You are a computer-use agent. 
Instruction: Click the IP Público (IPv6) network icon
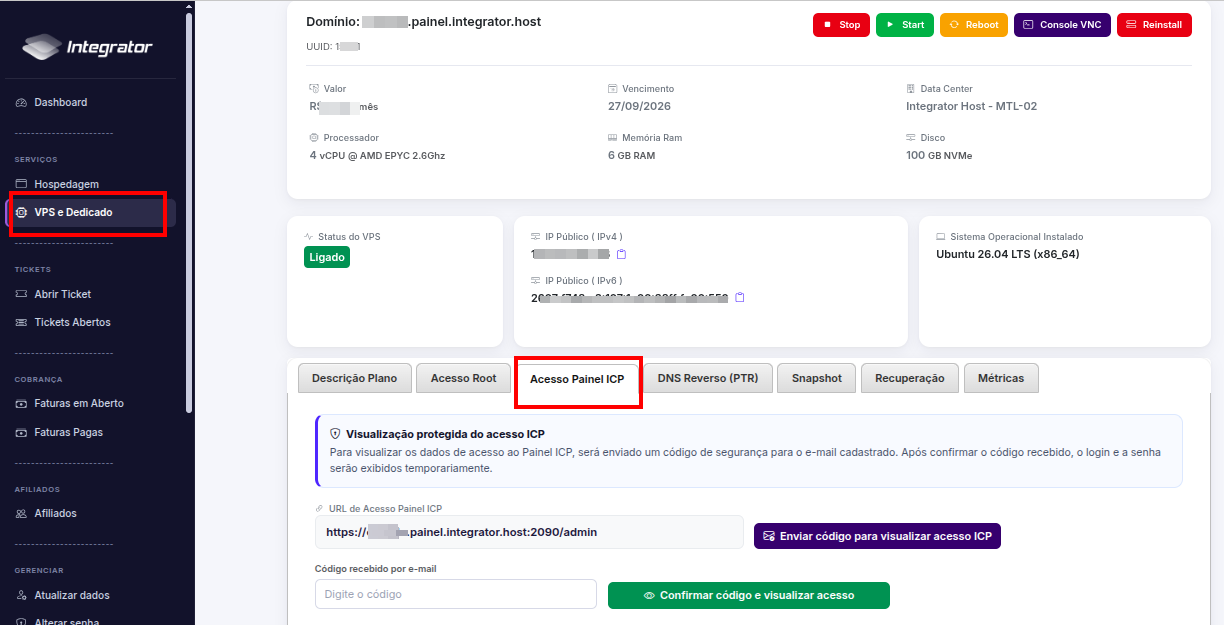click(x=536, y=281)
